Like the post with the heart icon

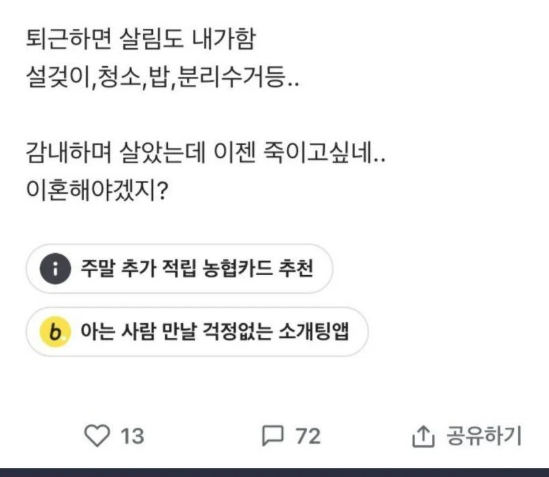pyautogui.click(x=97, y=436)
